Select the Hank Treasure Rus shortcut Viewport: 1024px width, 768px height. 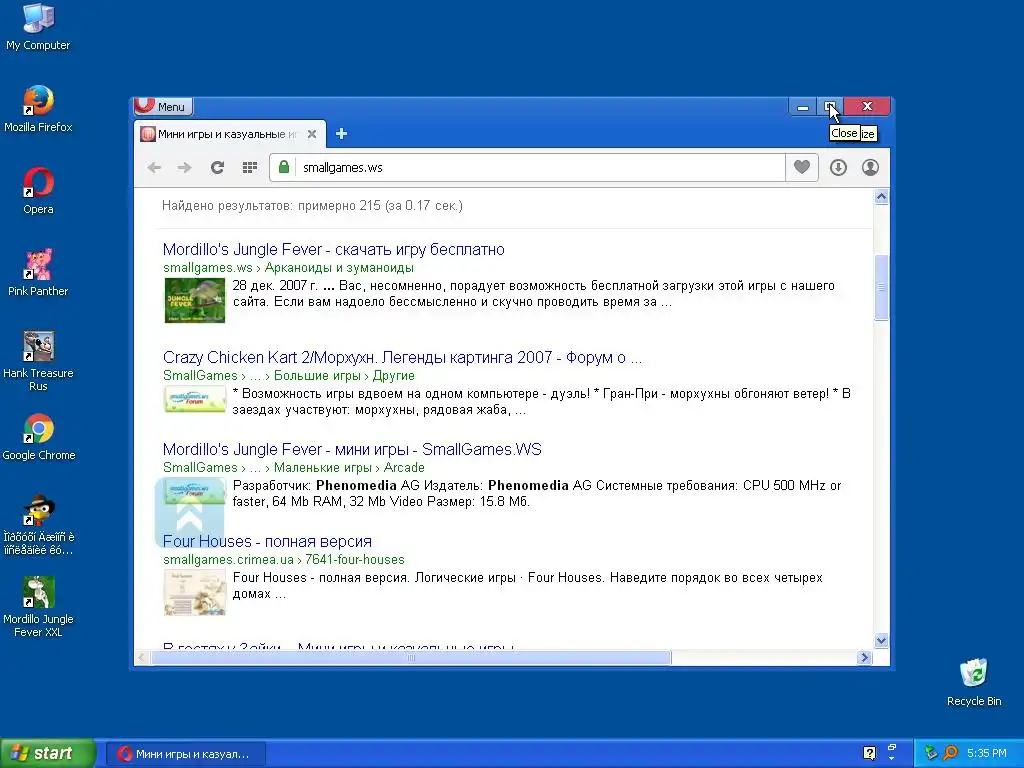click(x=38, y=361)
